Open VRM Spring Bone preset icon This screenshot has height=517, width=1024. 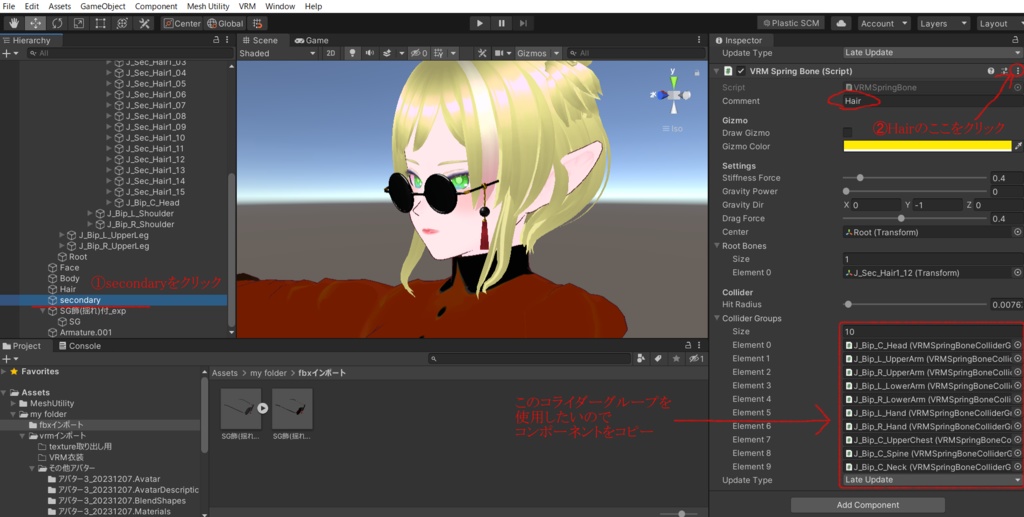pyautogui.click(x=1004, y=71)
